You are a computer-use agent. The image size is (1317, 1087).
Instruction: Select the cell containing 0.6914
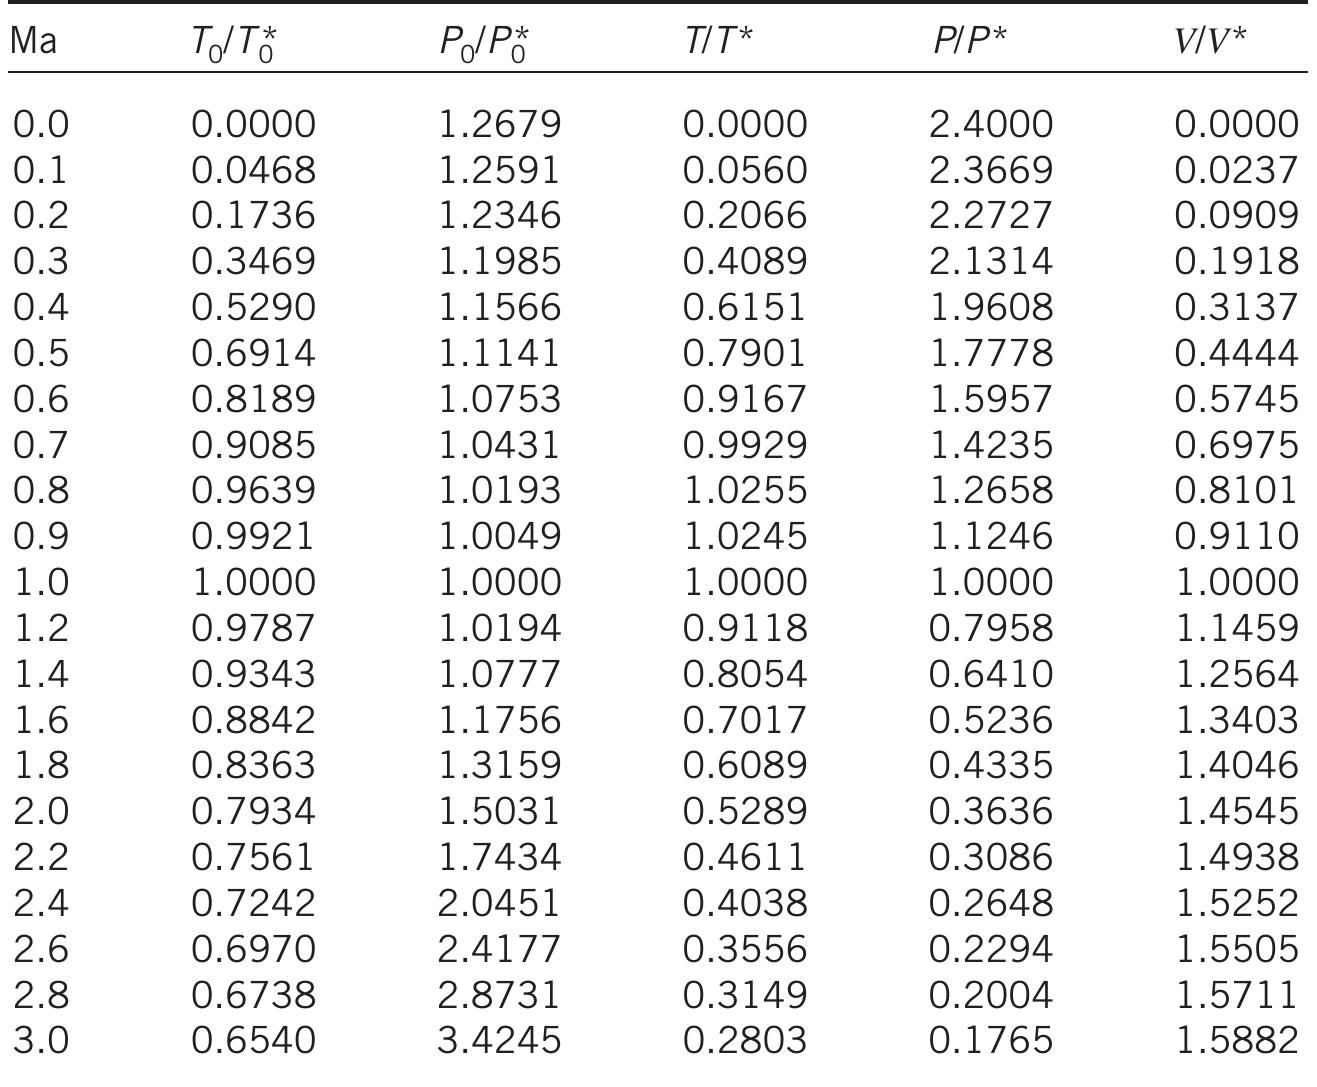point(253,353)
